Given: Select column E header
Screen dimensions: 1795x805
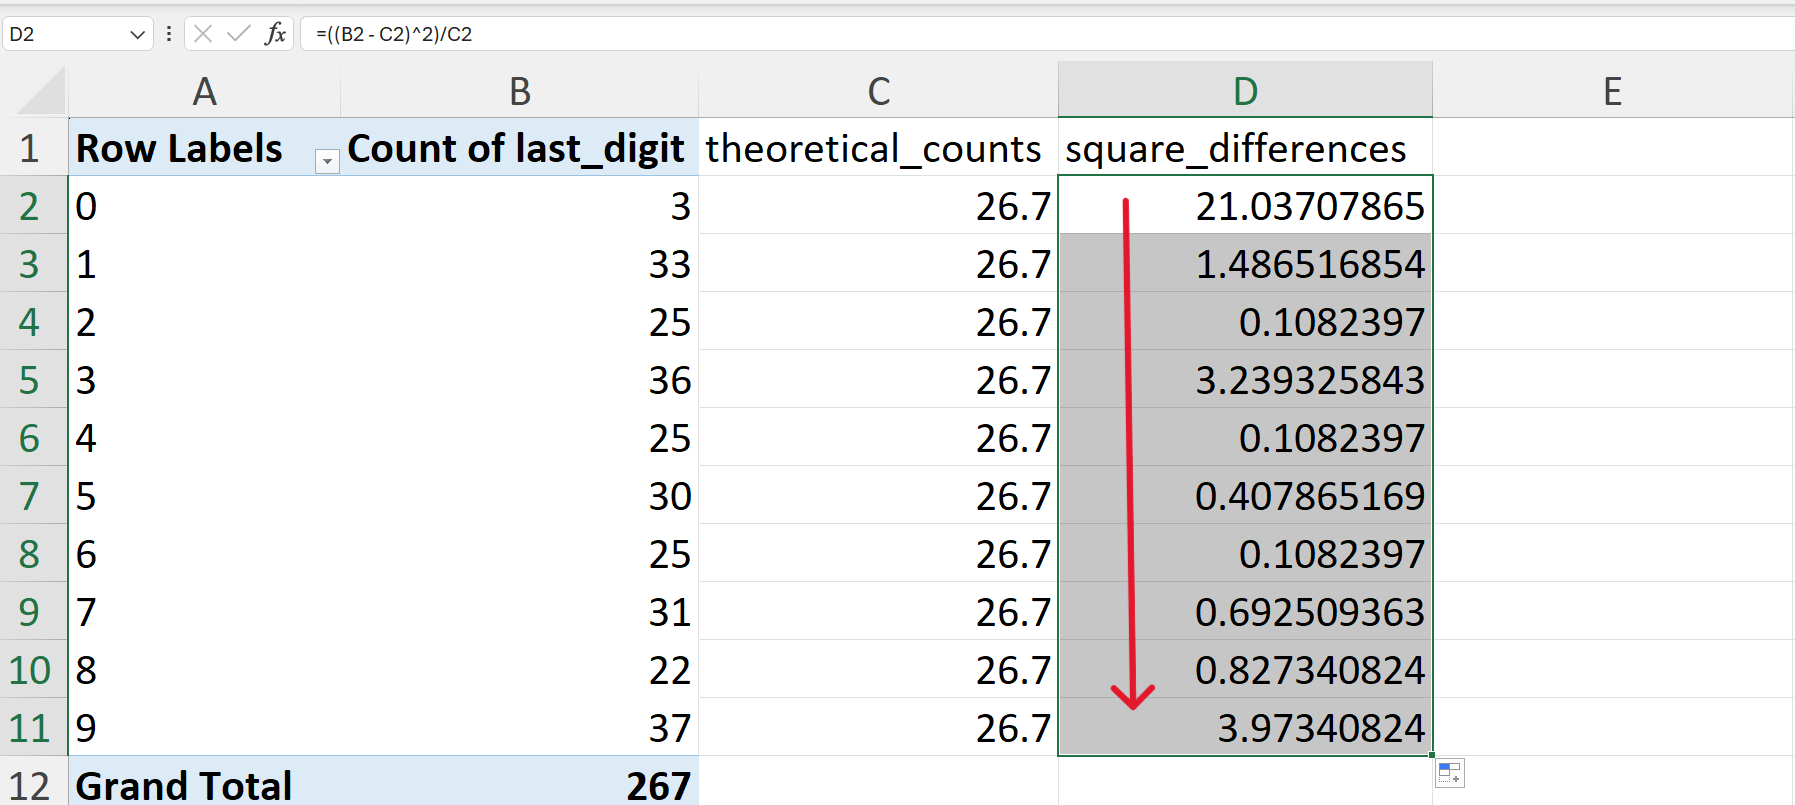Looking at the screenshot, I should tap(1613, 91).
